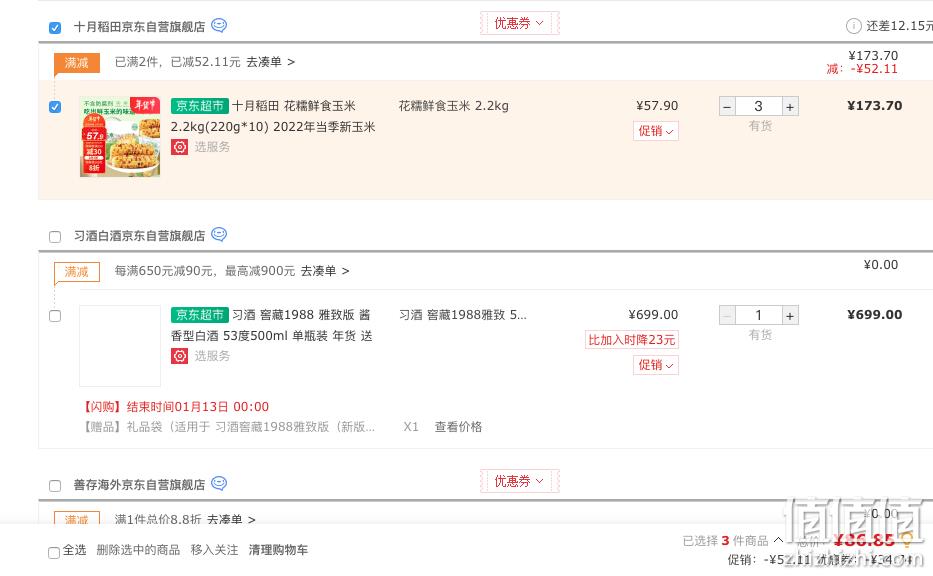This screenshot has height=576, width=933.
Task: Visit the 善存海外京东自营旗舰店 store page
Action: point(139,484)
